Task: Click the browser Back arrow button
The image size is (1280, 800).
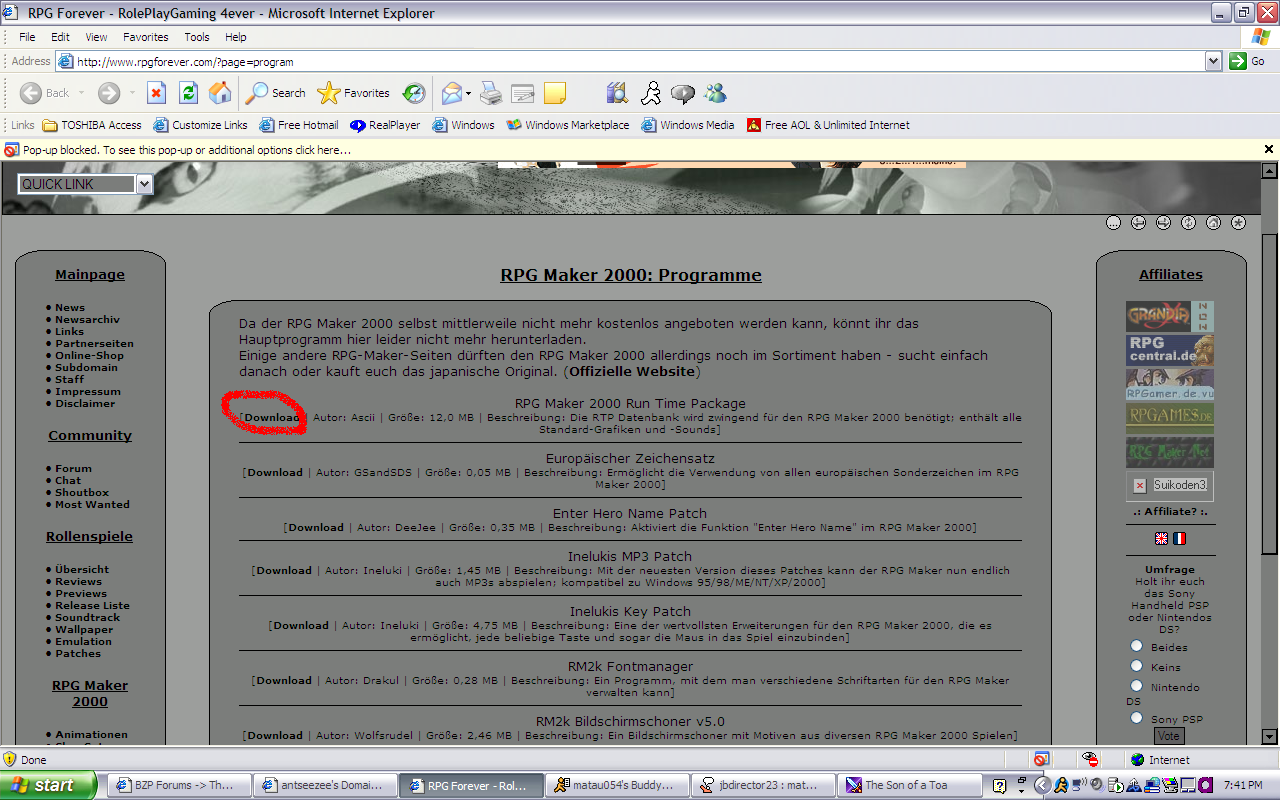Action: point(44,93)
